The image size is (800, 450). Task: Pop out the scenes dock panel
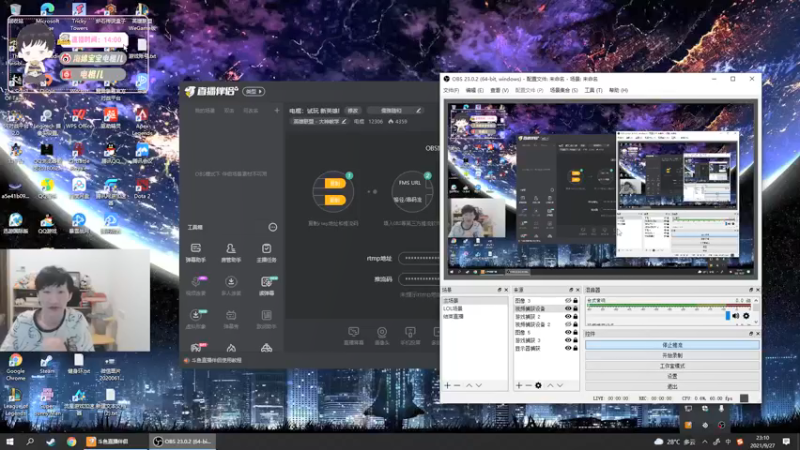click(499, 290)
